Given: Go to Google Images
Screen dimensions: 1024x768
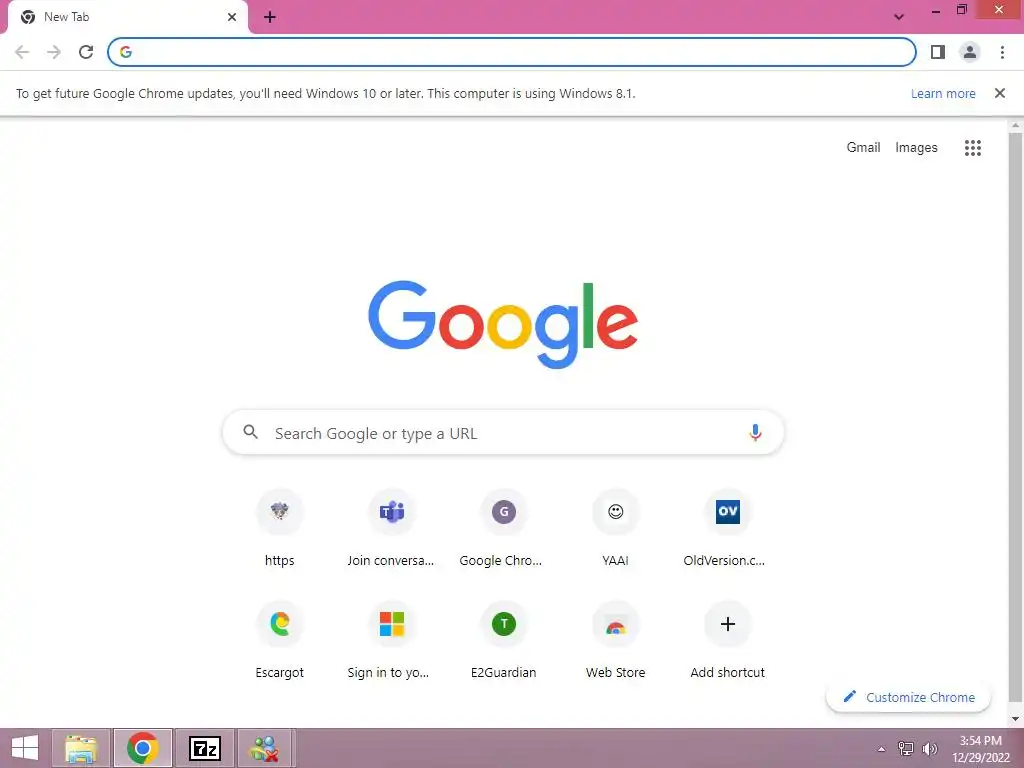Looking at the screenshot, I should click(x=916, y=148).
